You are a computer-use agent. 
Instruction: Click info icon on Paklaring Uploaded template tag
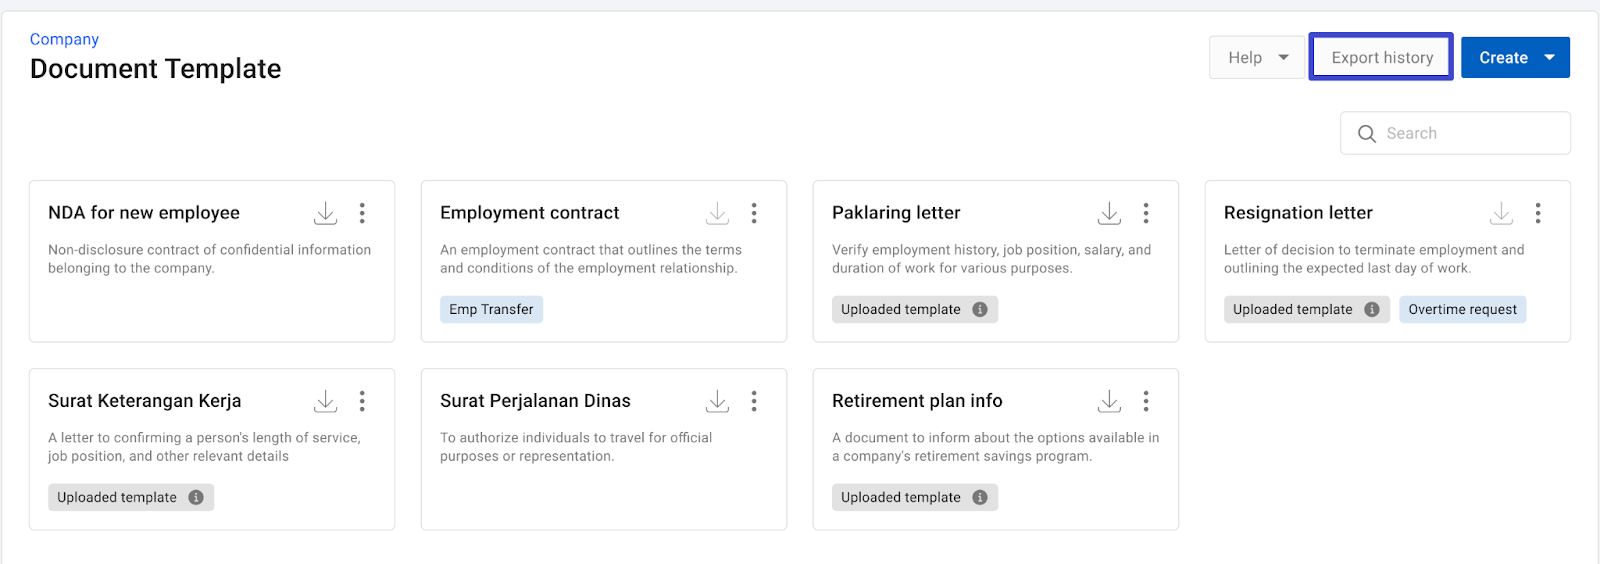tap(980, 310)
